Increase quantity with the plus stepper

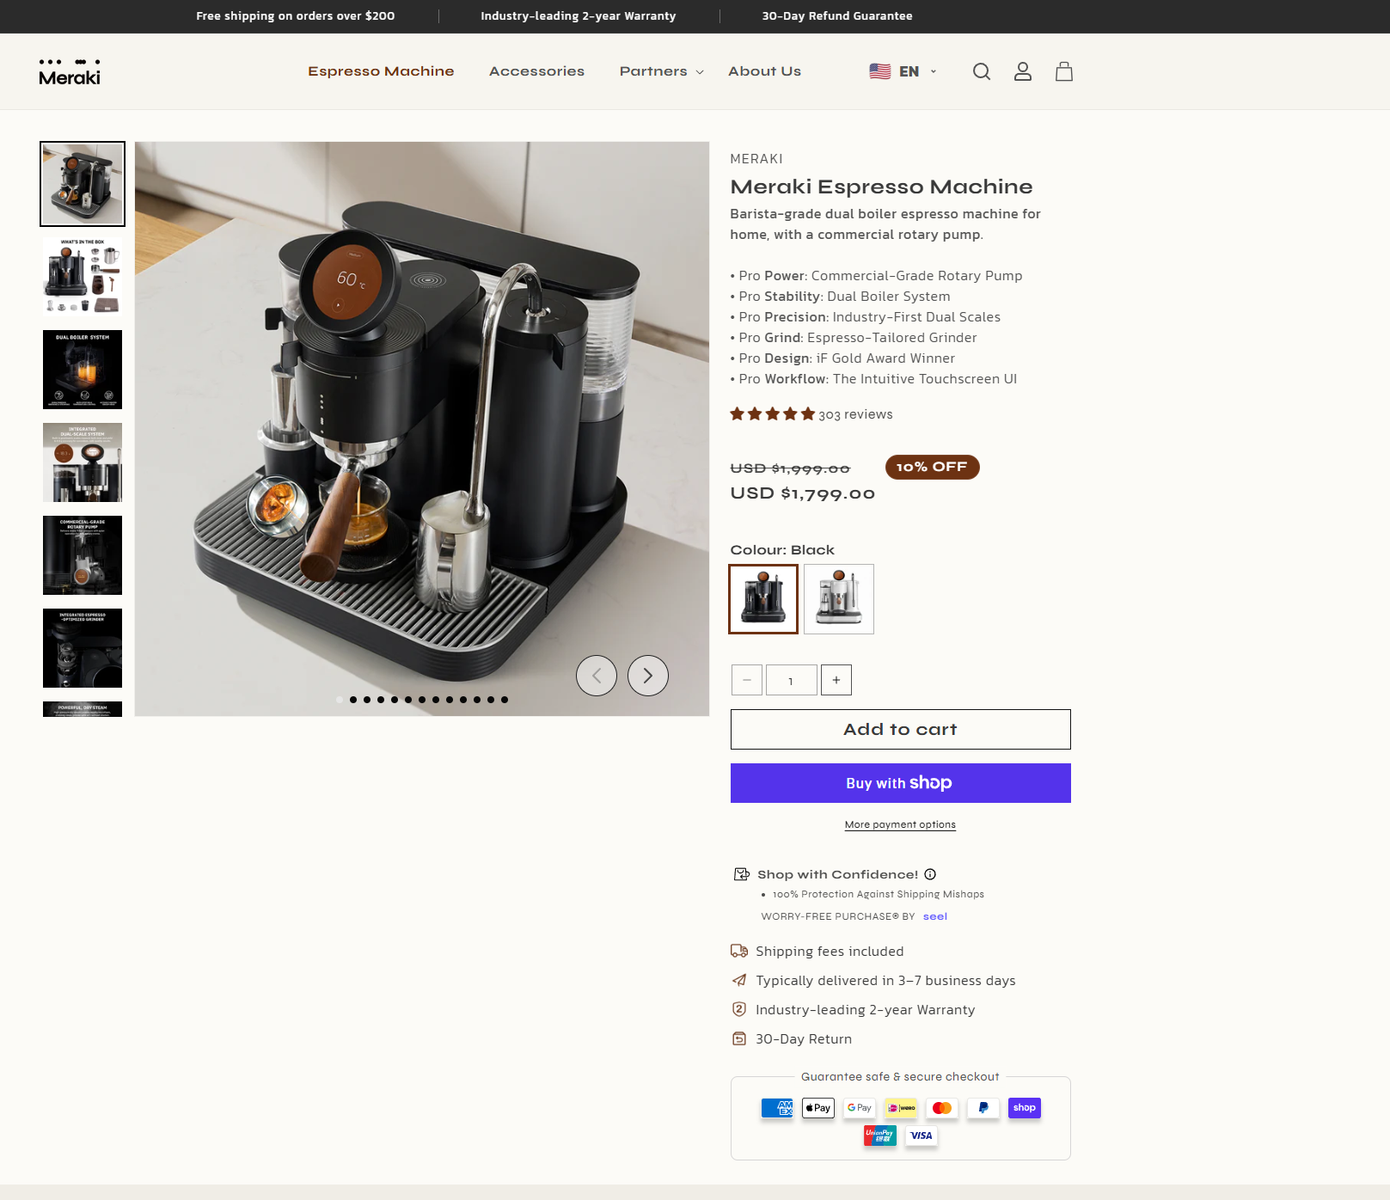(836, 679)
